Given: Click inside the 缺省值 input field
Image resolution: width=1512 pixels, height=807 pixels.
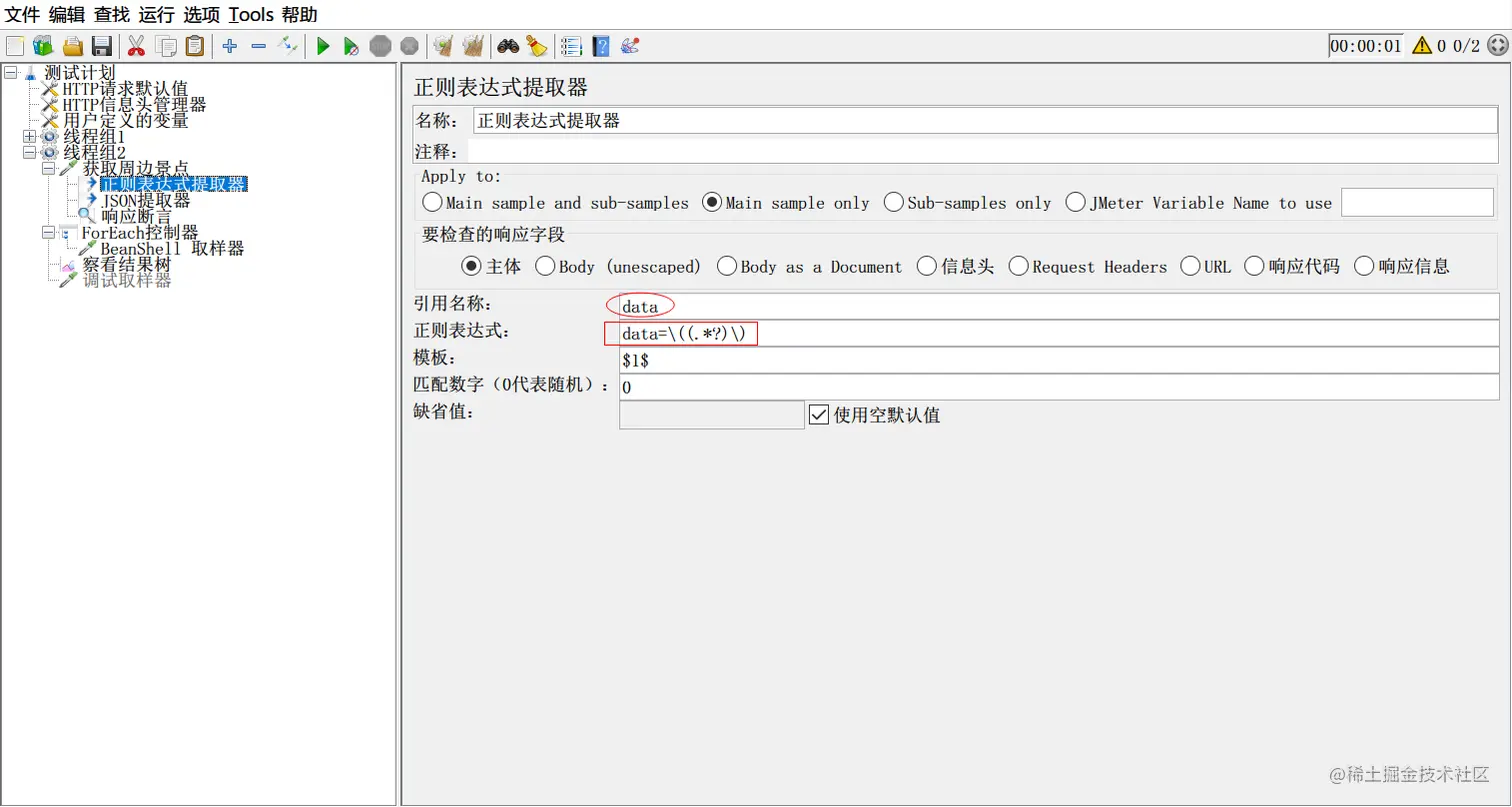Looking at the screenshot, I should [710, 414].
